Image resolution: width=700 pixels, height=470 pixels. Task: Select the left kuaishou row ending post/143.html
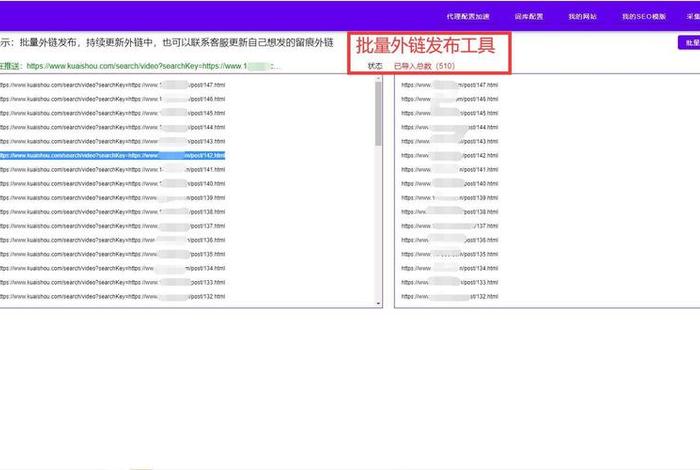tap(112, 141)
